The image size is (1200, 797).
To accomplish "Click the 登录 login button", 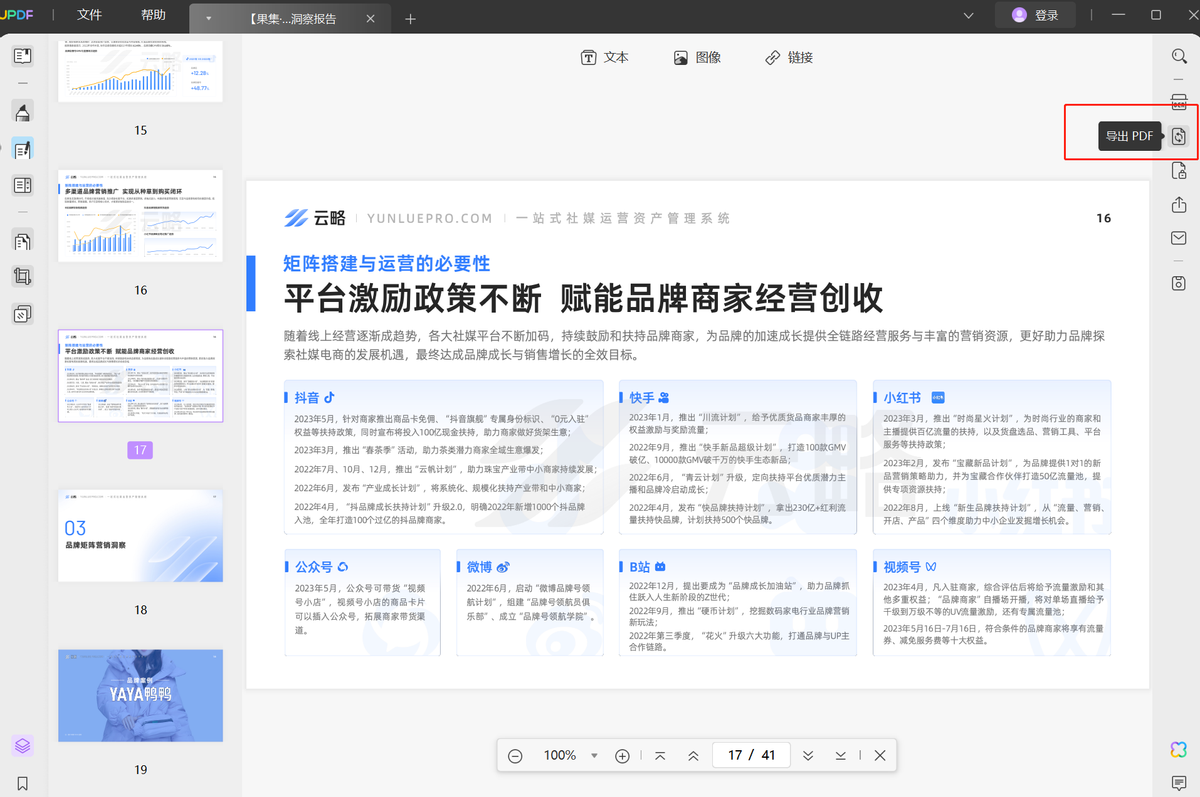I will 1035,15.
